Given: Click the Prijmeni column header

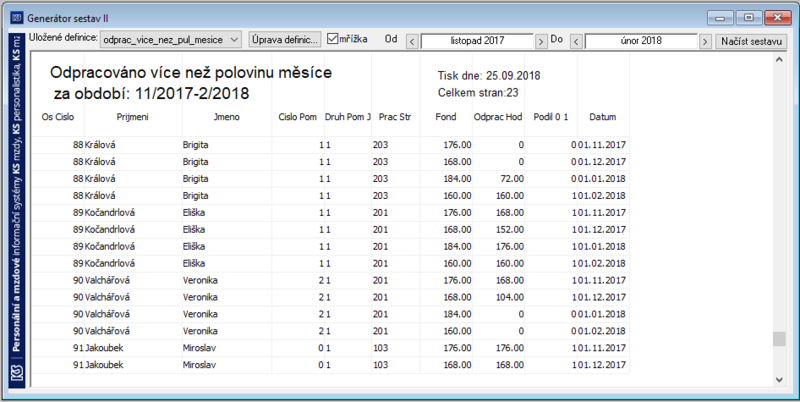Looking at the screenshot, I should click(x=133, y=117).
